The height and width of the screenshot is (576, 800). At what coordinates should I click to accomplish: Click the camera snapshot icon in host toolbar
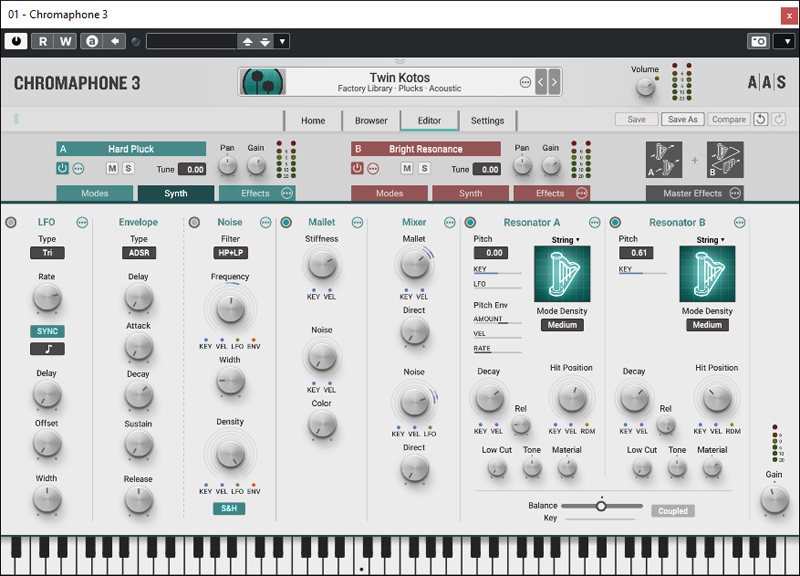click(759, 41)
